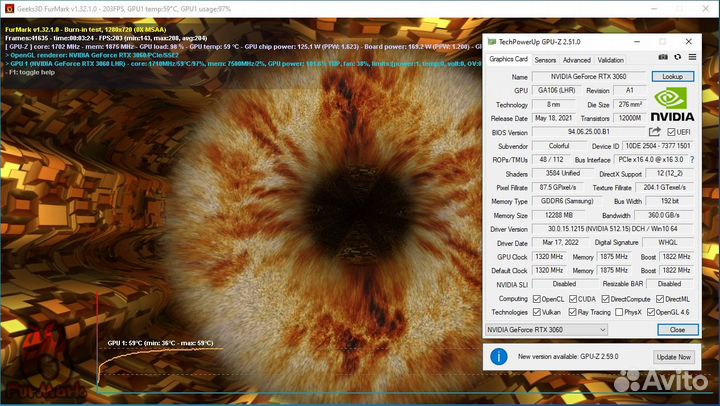Screen dimensions: 720x406
Task: Click the Bus Width value 192 bit
Action: coord(669,201)
